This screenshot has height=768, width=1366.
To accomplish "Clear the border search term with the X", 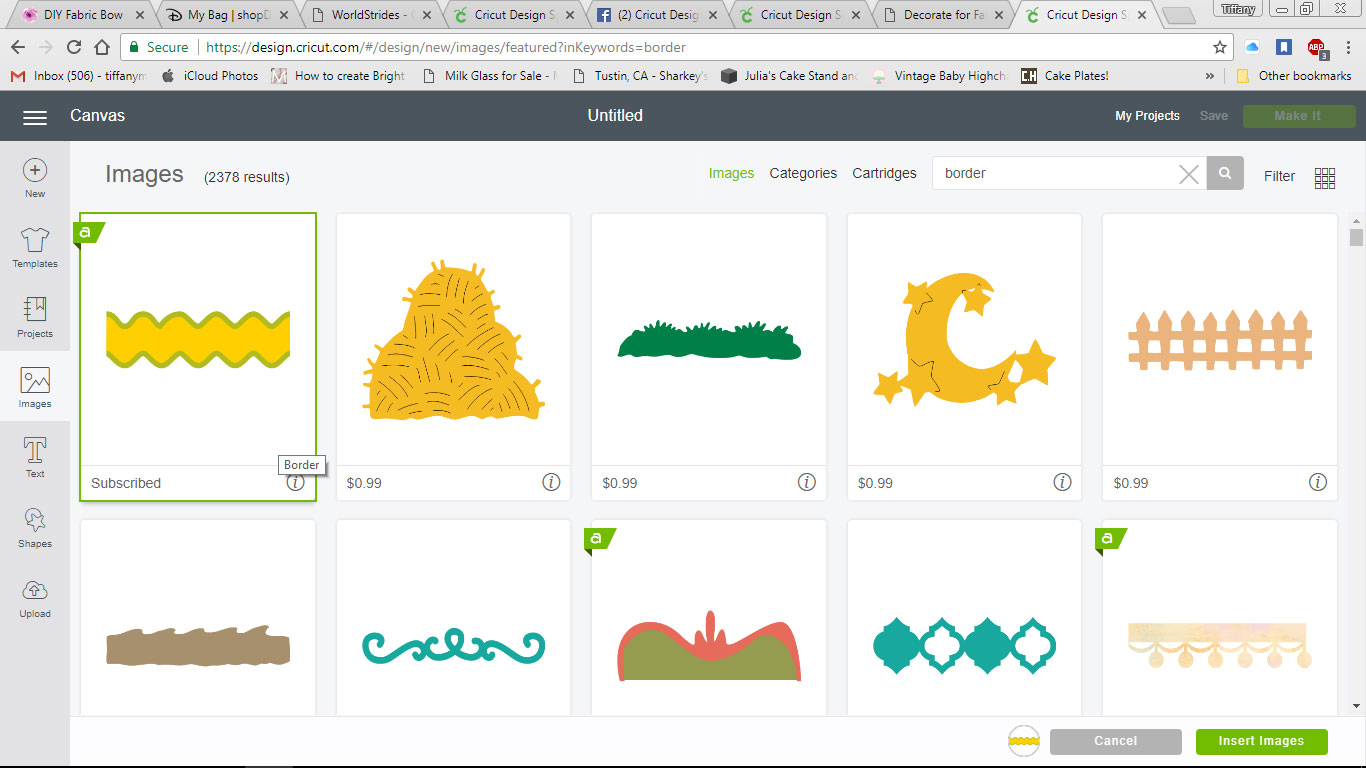I will coord(1188,174).
